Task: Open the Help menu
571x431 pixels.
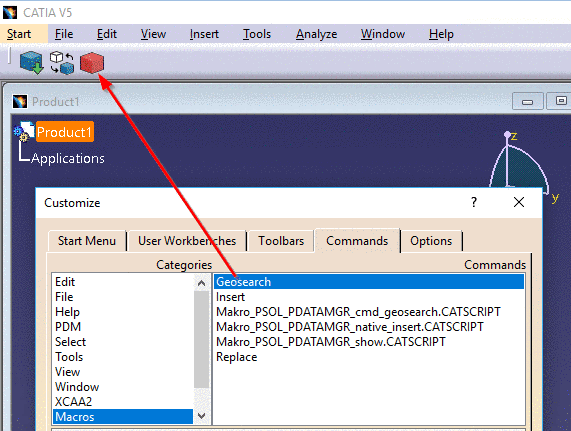Action: coord(441,34)
